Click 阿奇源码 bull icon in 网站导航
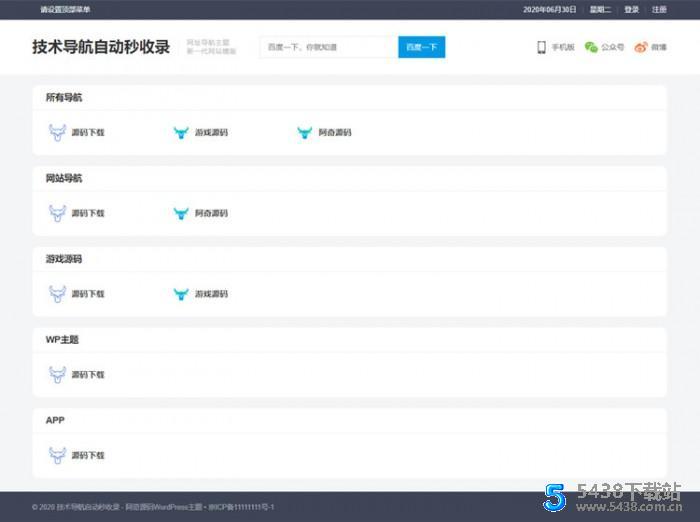 pos(181,213)
